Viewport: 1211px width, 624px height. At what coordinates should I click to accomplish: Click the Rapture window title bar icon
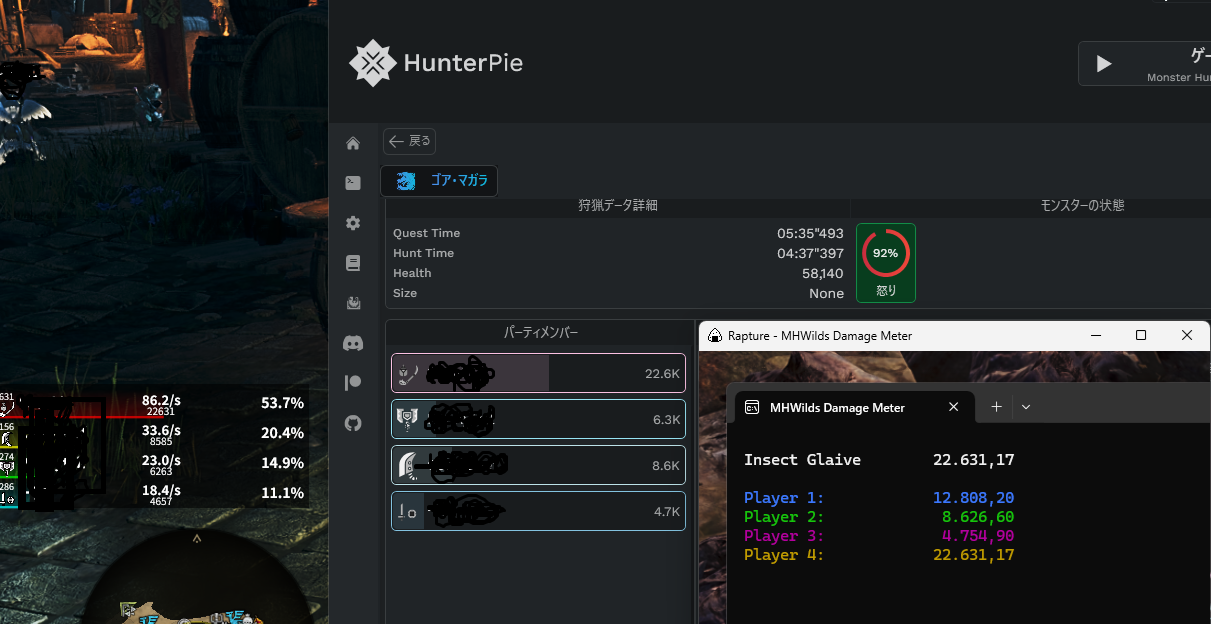(x=715, y=336)
